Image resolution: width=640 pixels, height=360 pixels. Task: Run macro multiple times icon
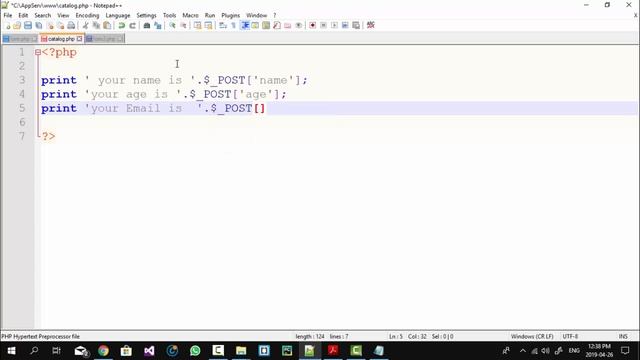[345, 25]
